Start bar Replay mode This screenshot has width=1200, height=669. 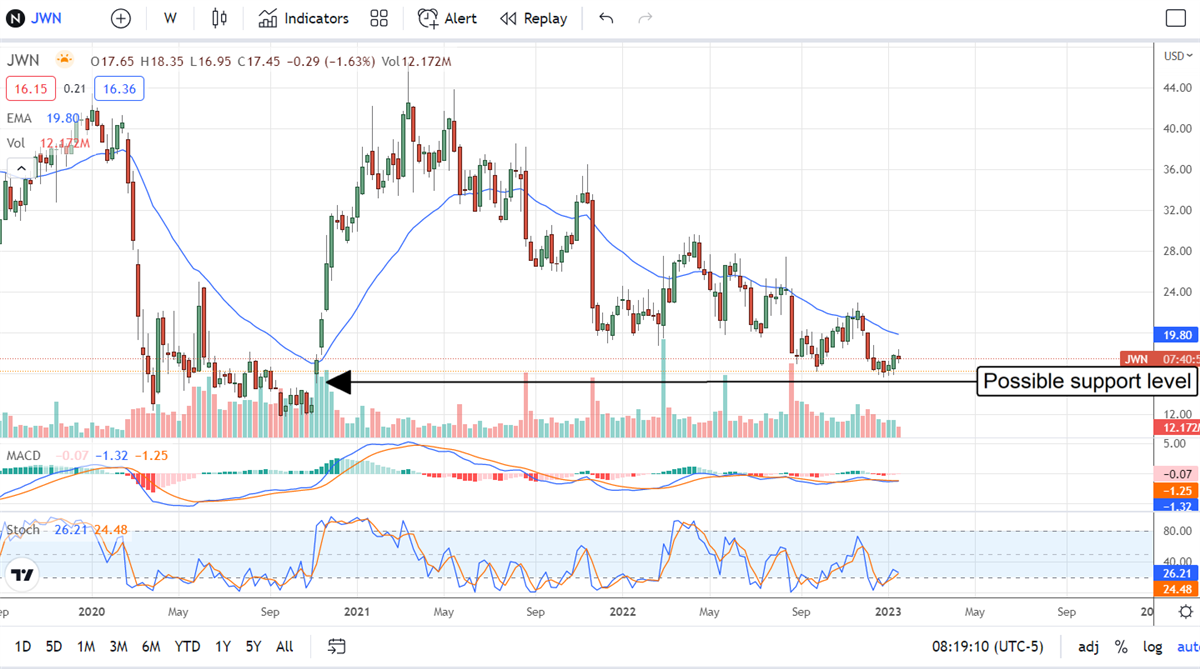[x=533, y=18]
